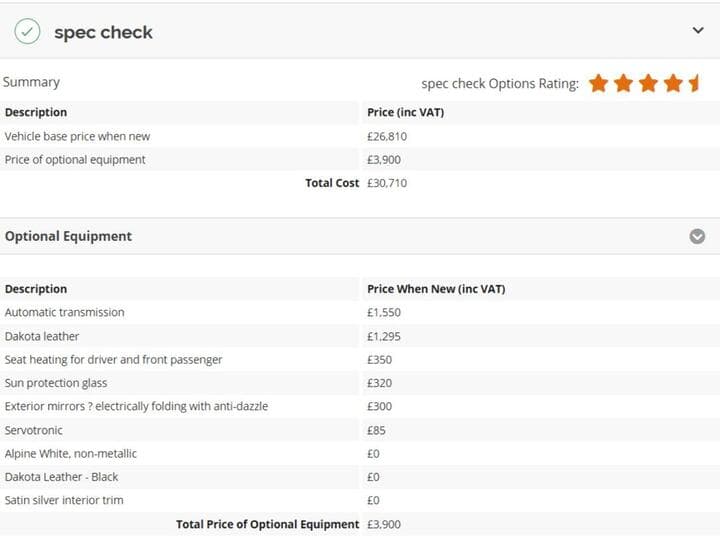This screenshot has width=720, height=540.
Task: Click the Sun protection glass row
Action: click(360, 383)
